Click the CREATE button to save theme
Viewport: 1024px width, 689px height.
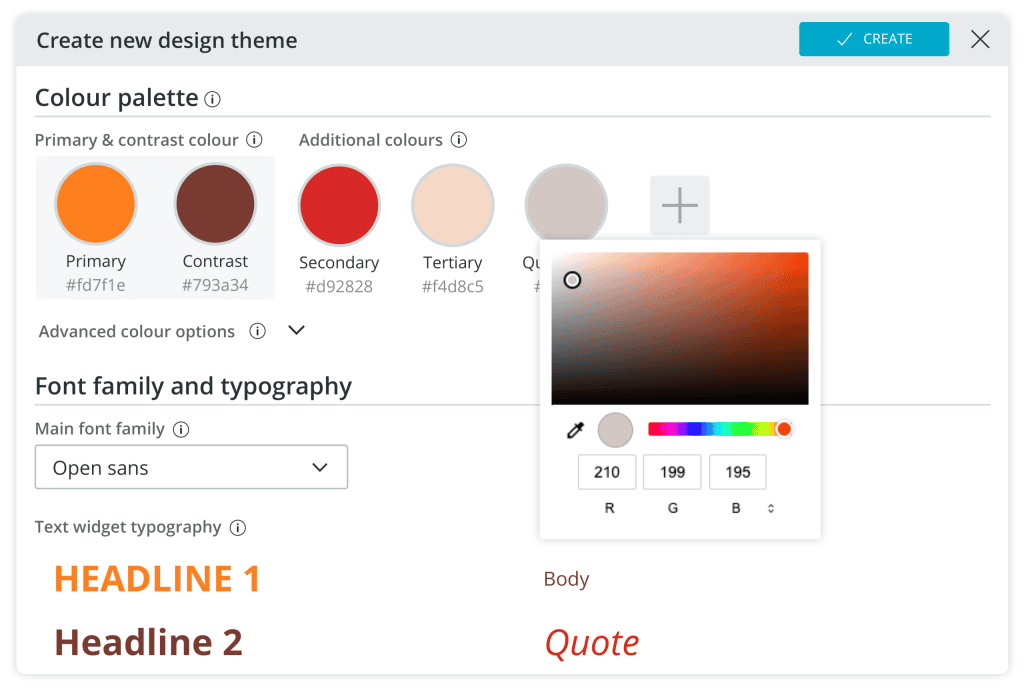point(873,39)
